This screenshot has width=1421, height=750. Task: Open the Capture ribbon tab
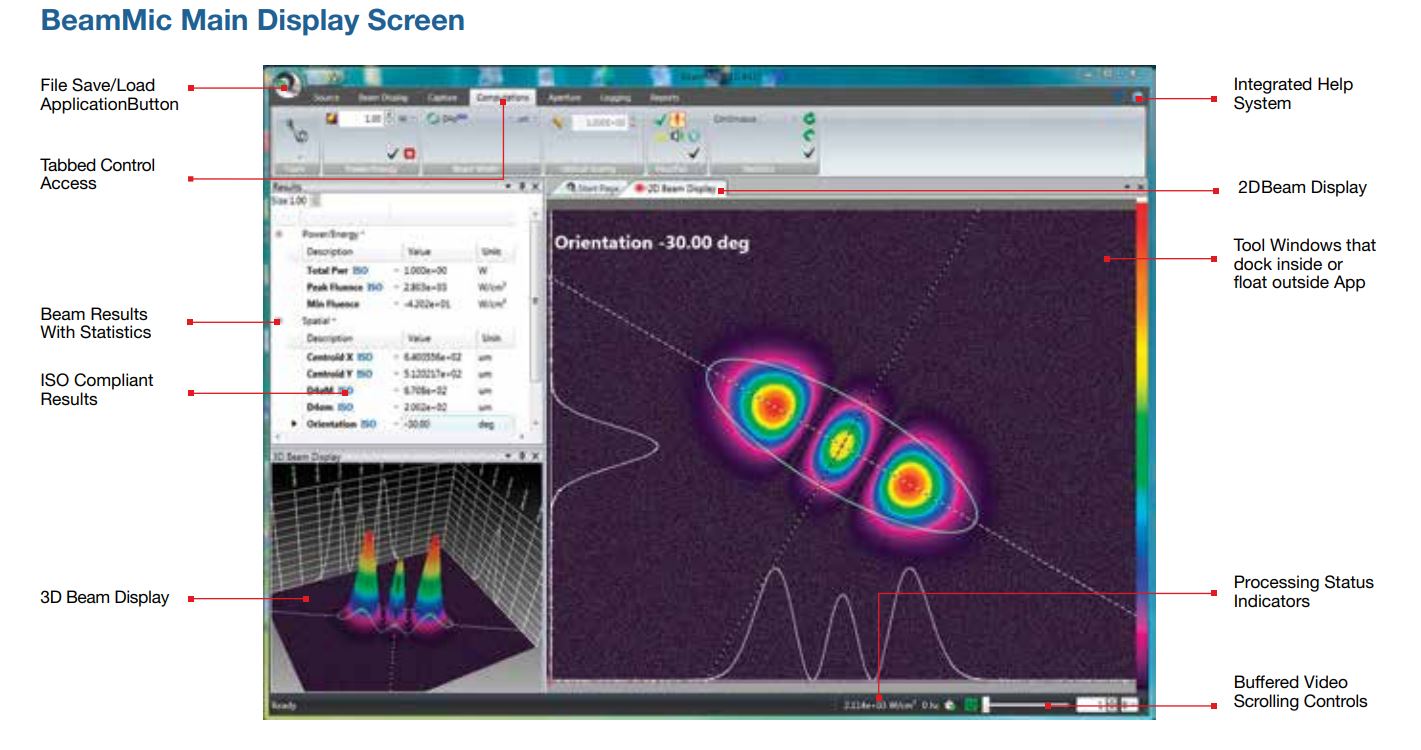(x=442, y=98)
